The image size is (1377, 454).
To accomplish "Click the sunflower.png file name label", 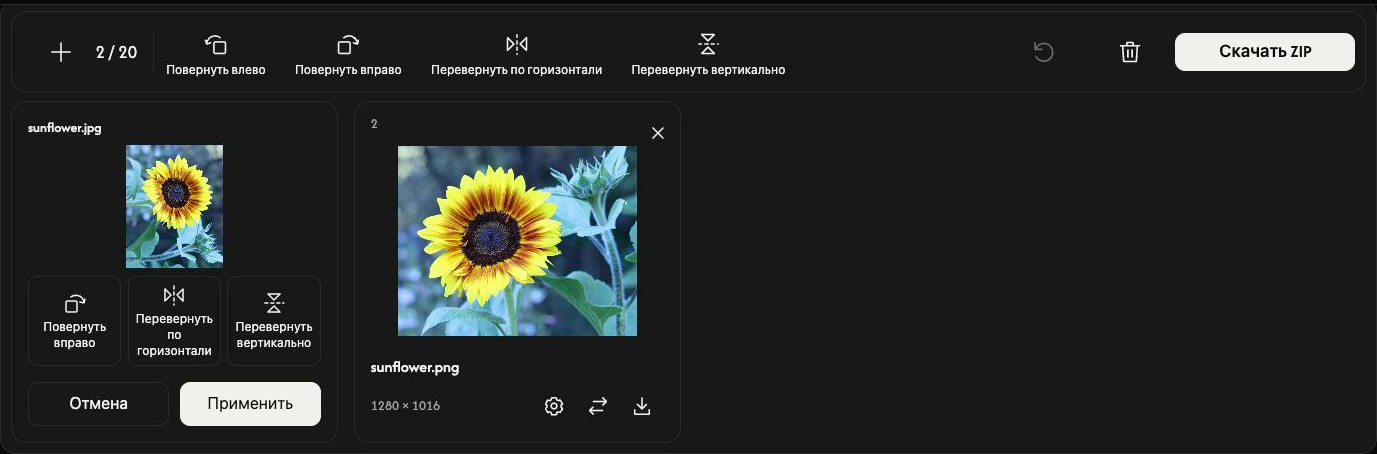I will pos(415,367).
